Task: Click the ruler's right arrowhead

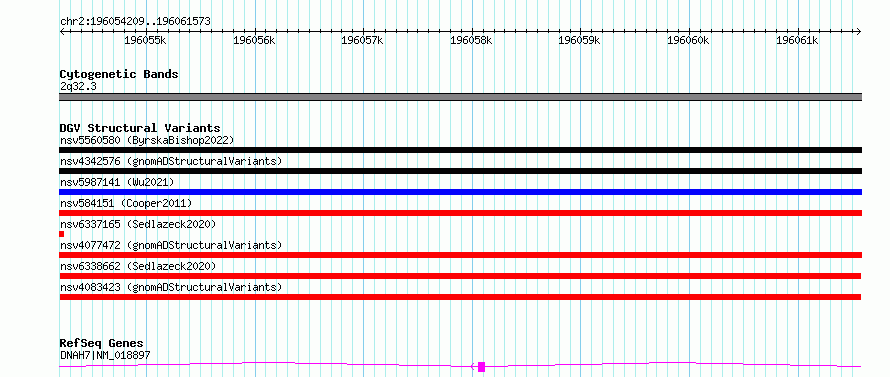Action: point(859,31)
